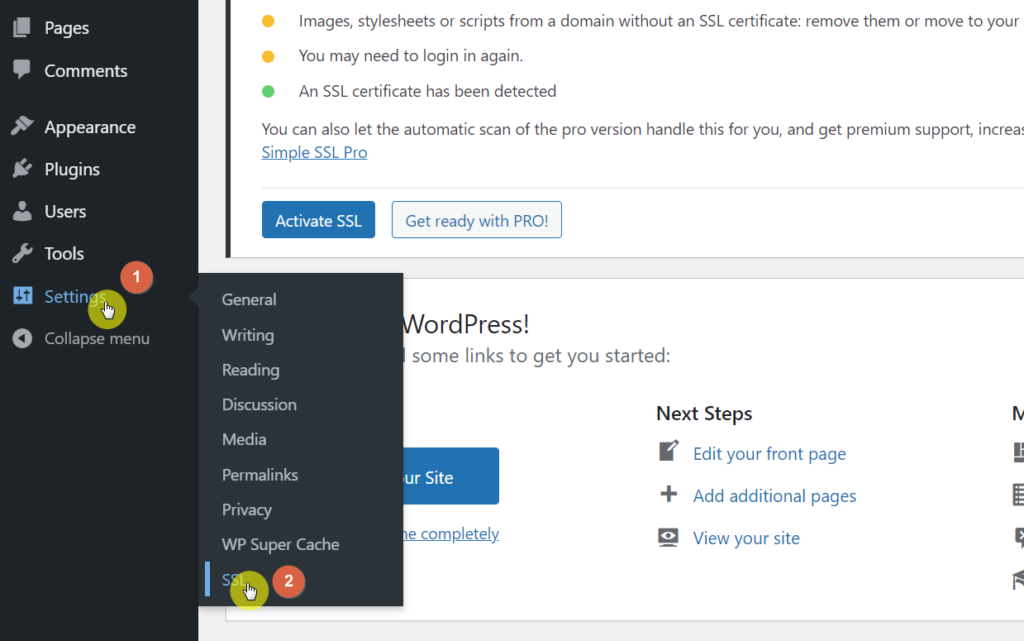Click the Plugins plug icon
Viewport: 1024px width, 641px height.
click(x=22, y=168)
